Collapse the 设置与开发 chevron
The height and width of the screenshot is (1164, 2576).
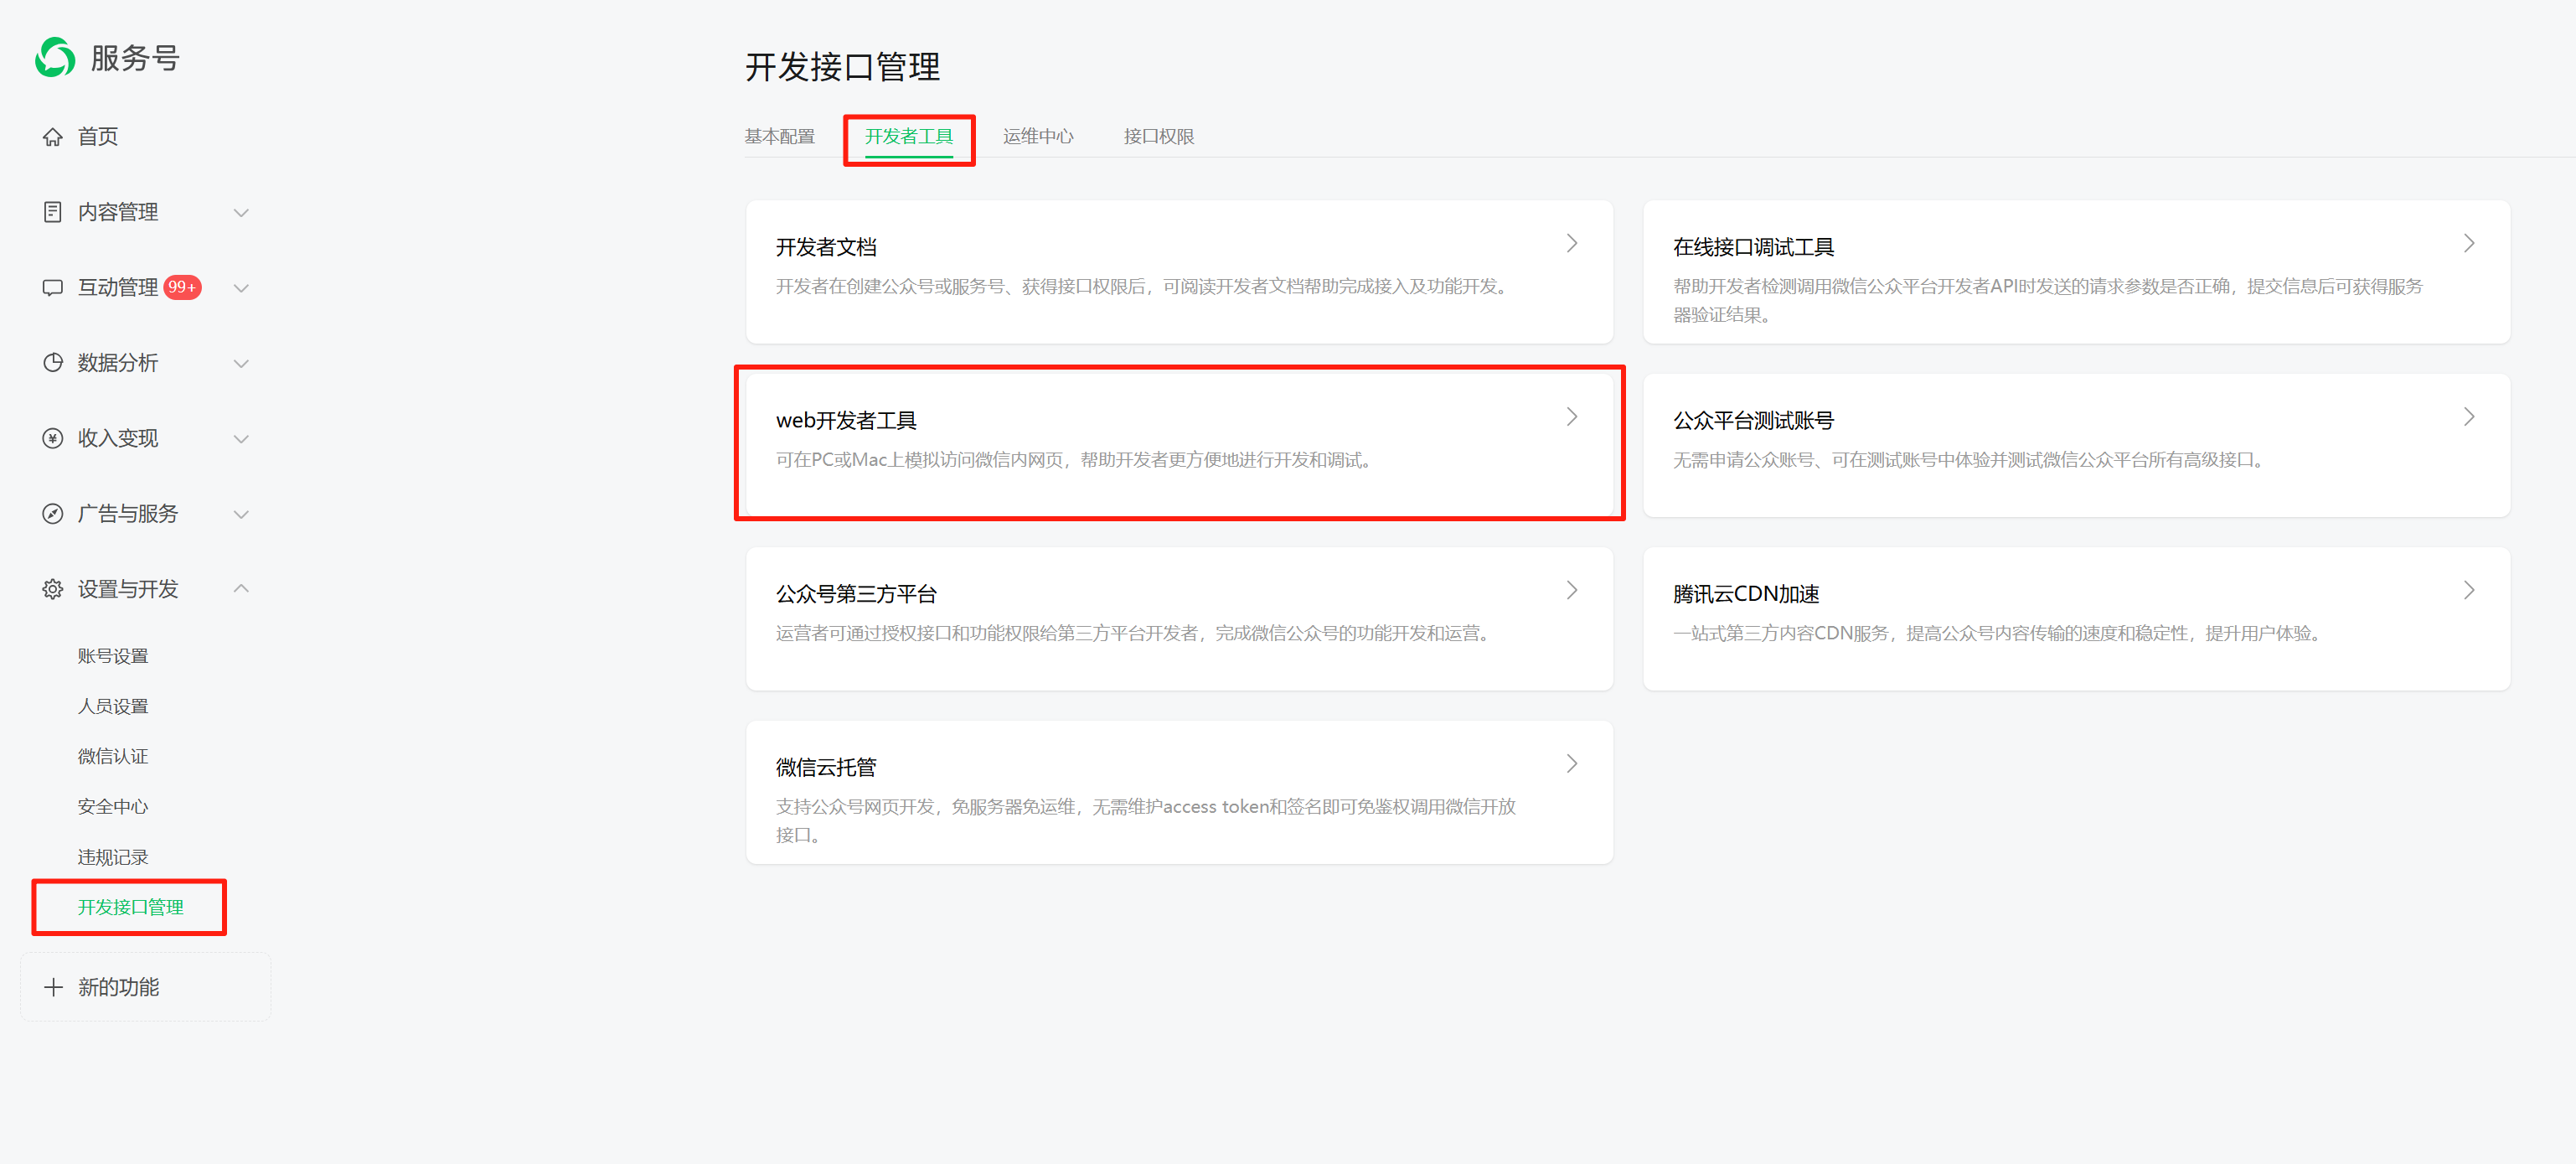coord(241,588)
